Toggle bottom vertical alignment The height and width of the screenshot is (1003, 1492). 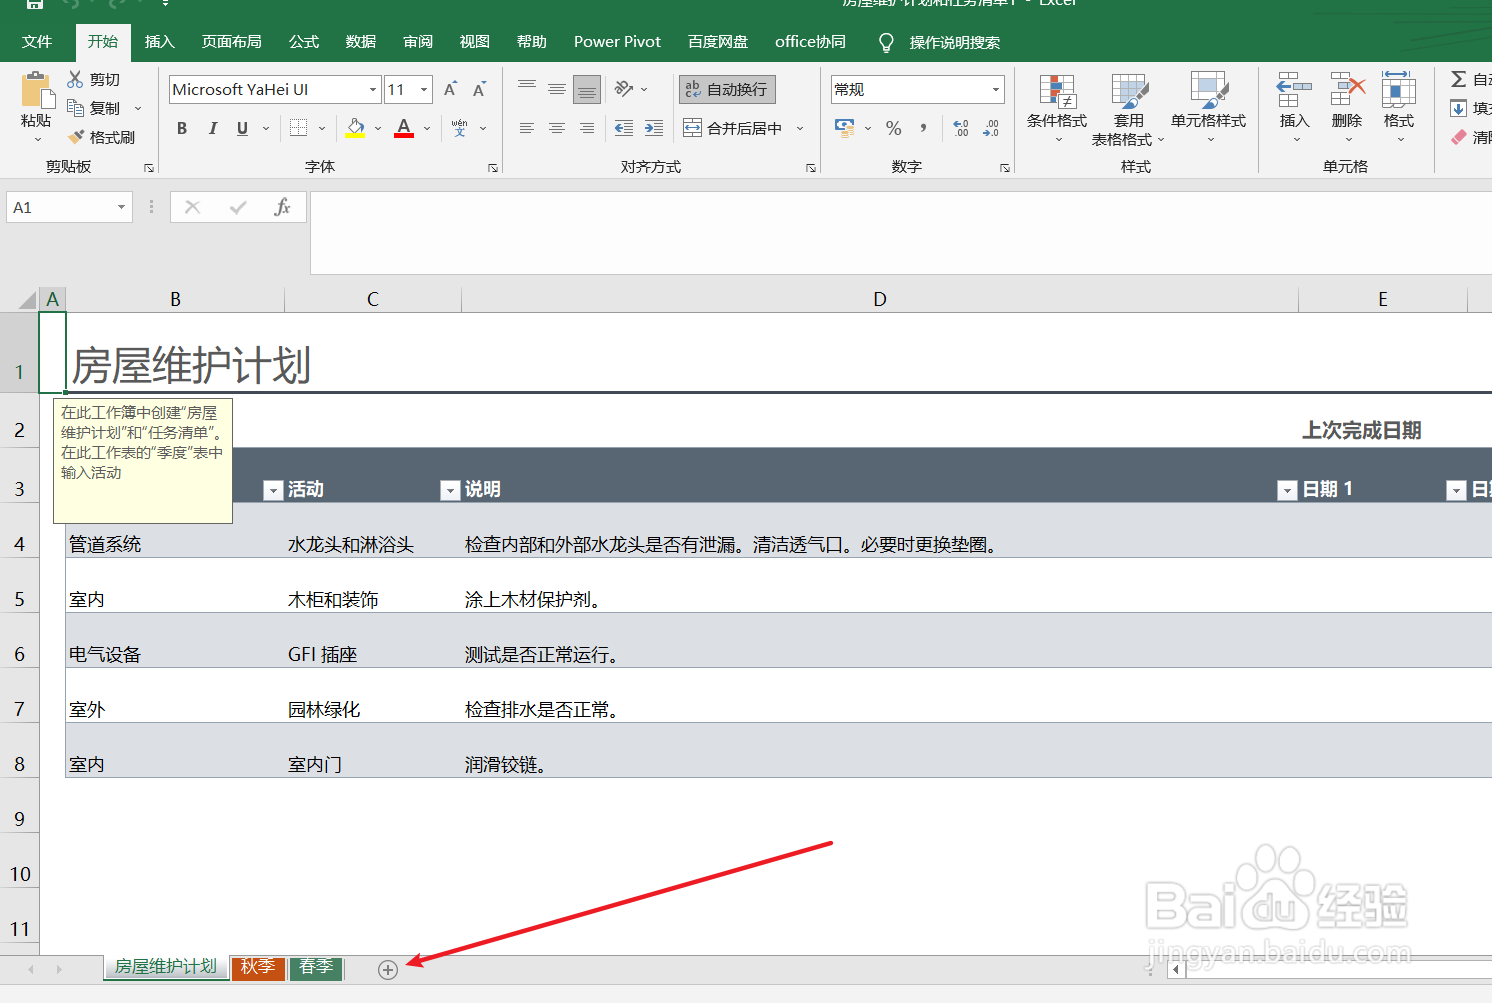click(x=587, y=89)
